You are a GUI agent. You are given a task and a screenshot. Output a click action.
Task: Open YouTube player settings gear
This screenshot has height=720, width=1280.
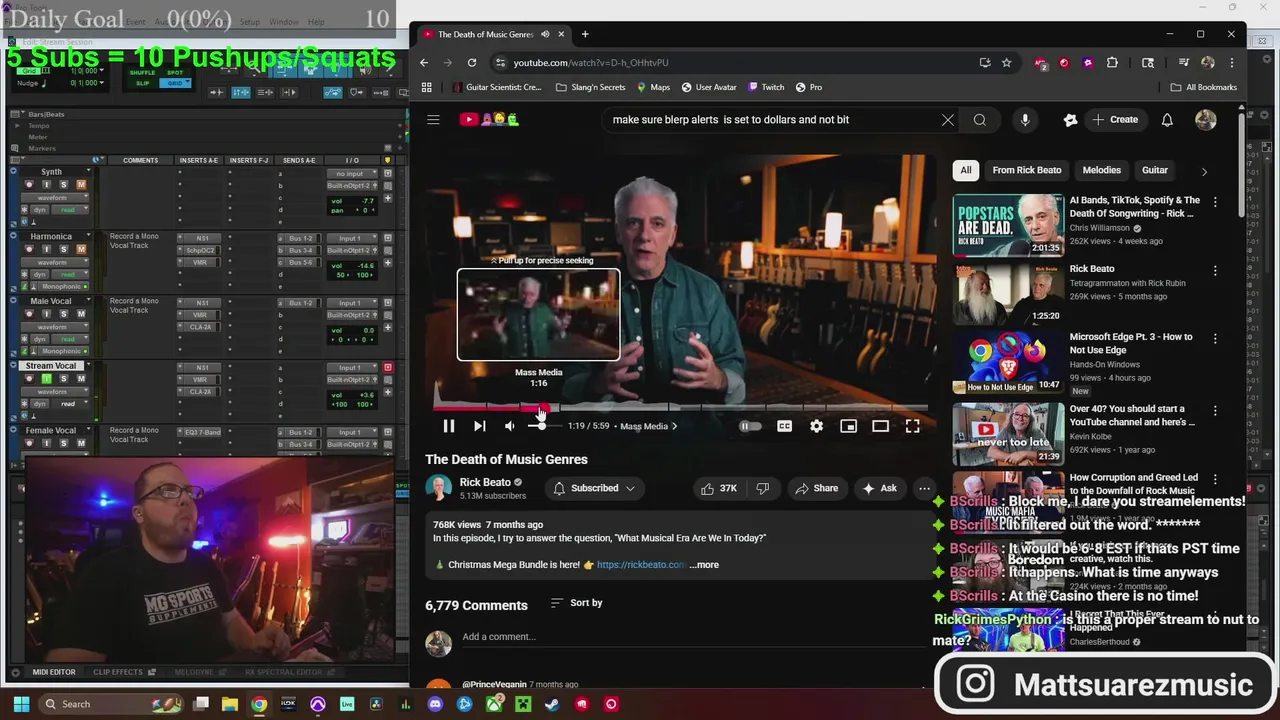[x=816, y=426]
